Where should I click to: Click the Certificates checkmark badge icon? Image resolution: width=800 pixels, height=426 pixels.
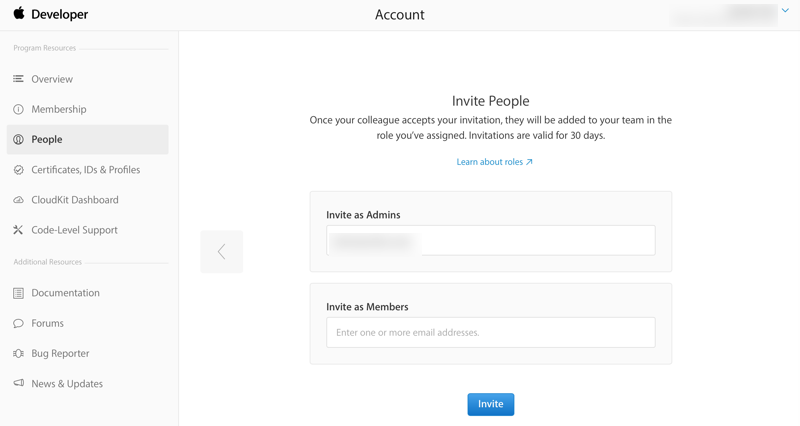click(18, 170)
